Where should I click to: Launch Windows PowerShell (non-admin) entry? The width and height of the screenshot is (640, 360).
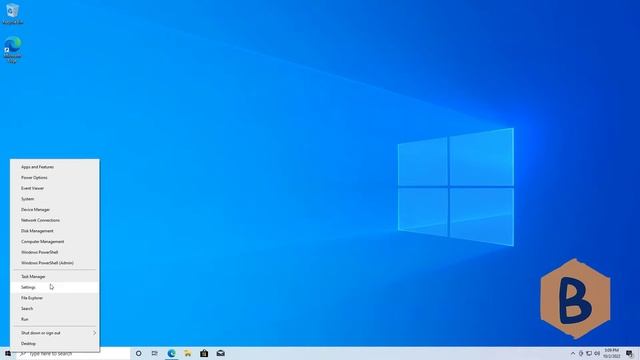point(55,252)
